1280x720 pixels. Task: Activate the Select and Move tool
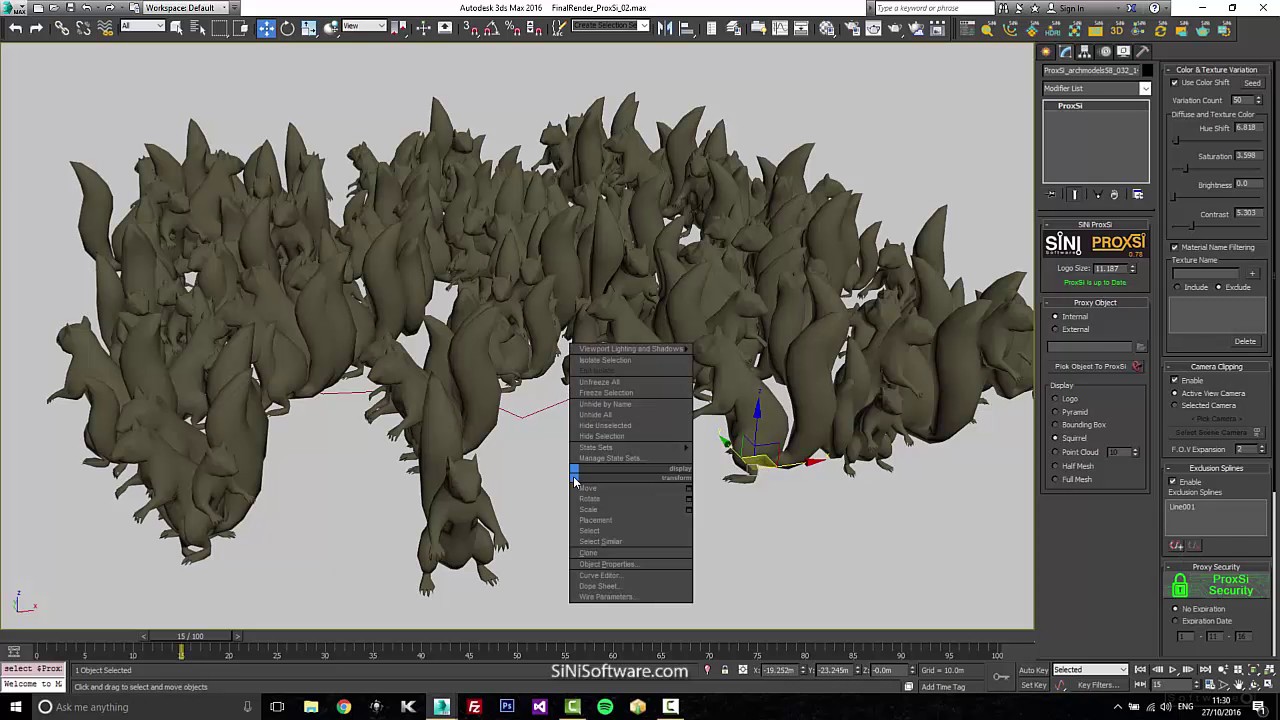coord(266,28)
